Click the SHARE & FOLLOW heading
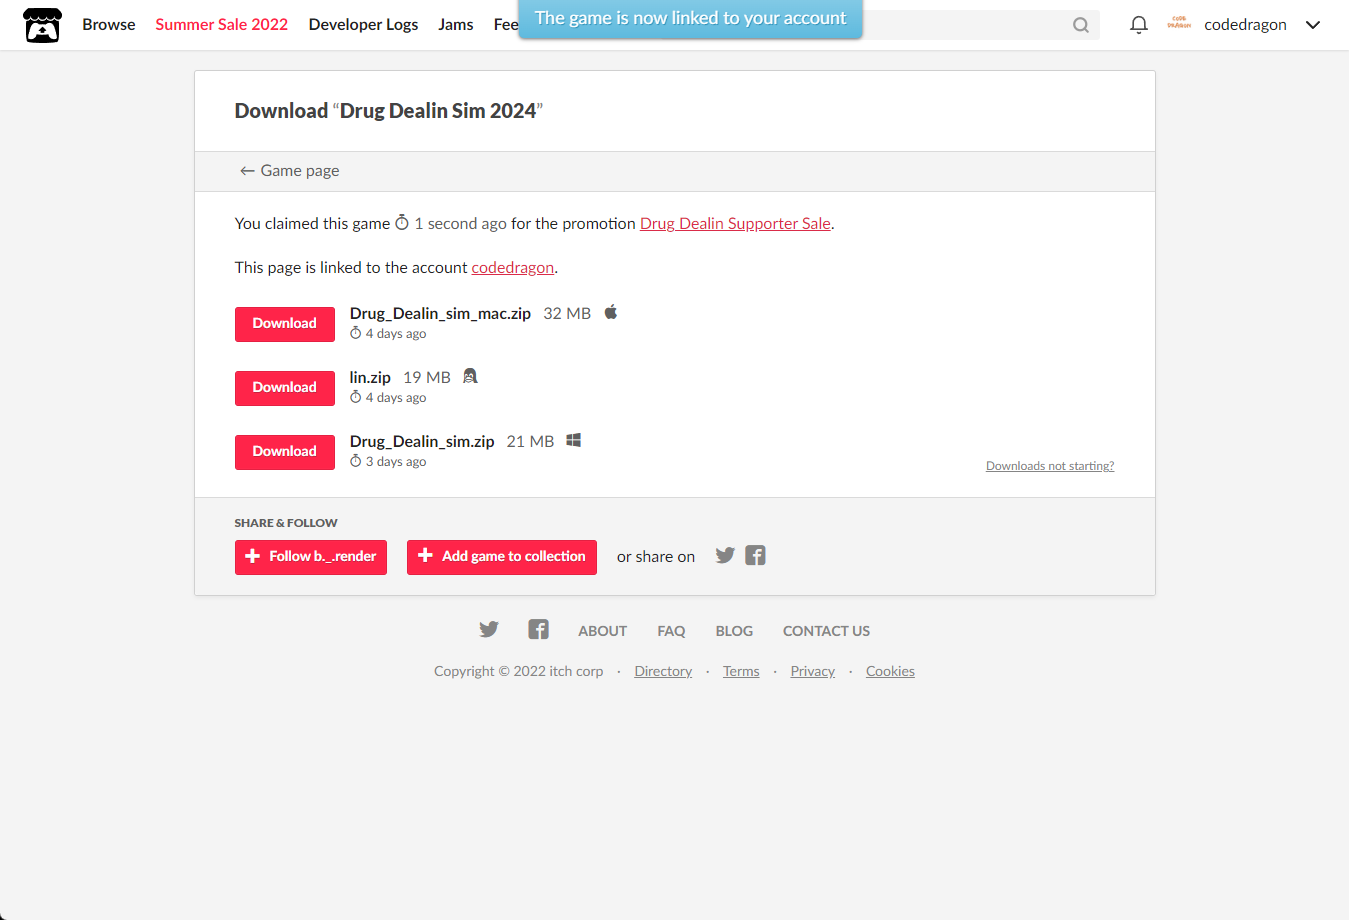1349x920 pixels. (x=286, y=523)
